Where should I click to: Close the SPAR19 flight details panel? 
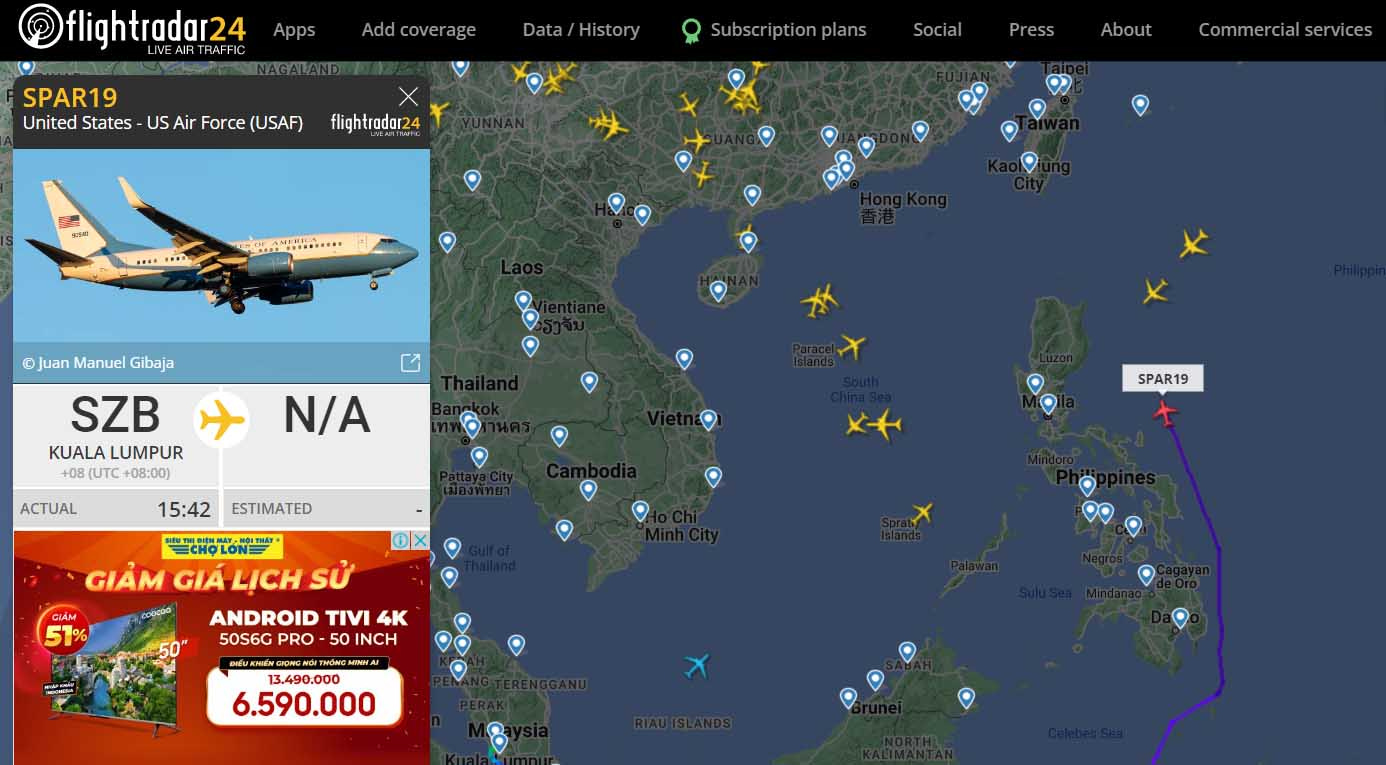tap(408, 96)
